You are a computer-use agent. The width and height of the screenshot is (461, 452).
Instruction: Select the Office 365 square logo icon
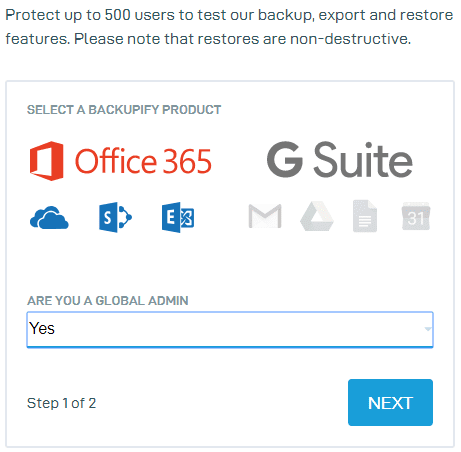46,161
